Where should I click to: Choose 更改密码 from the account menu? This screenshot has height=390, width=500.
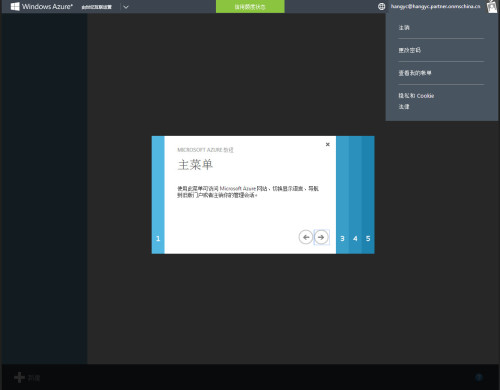click(409, 50)
